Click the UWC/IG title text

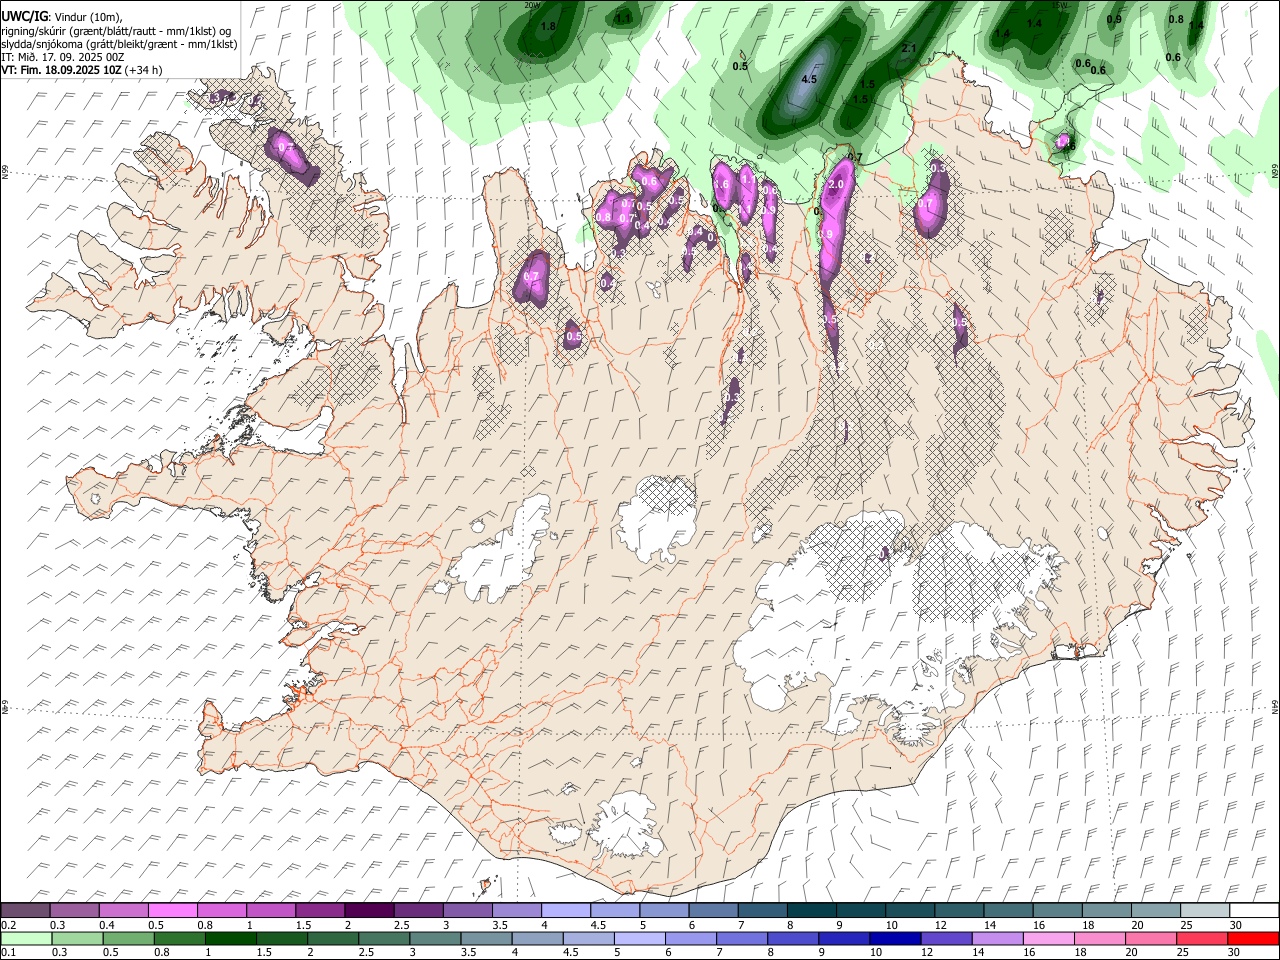click(x=24, y=17)
